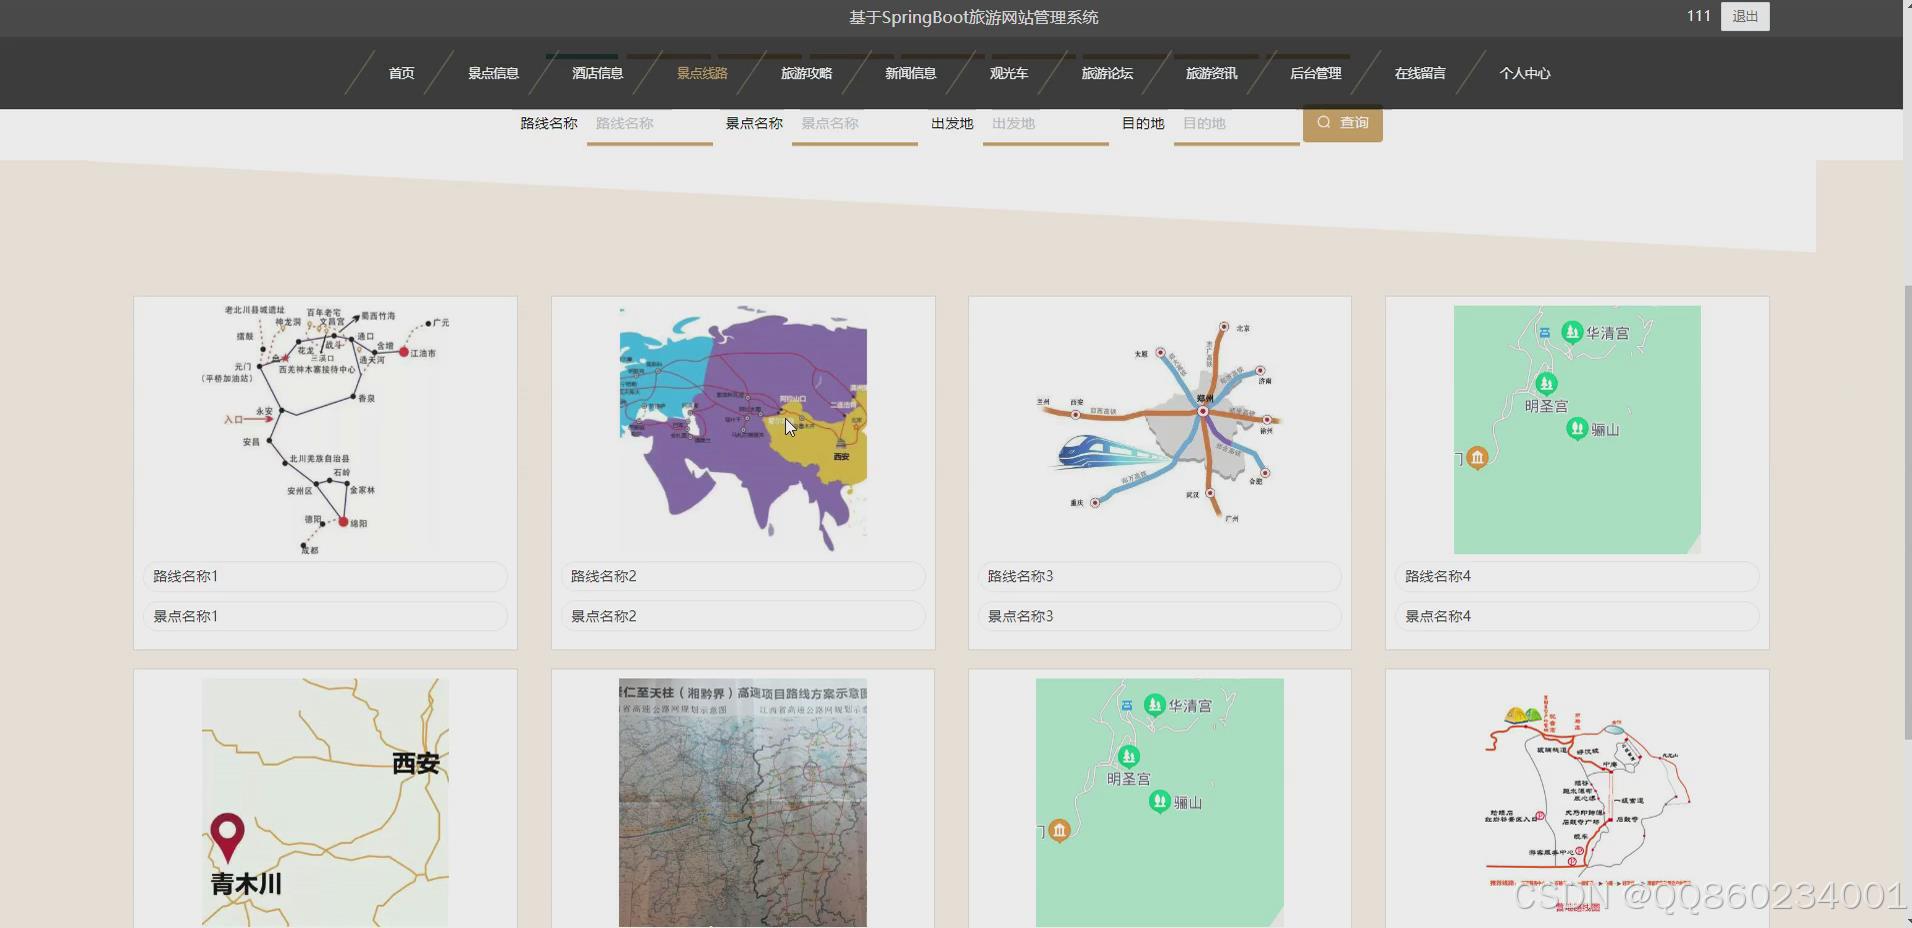The image size is (1912, 928).
Task: Open the red scenic route map thumbnail
Action: [x=1577, y=803]
